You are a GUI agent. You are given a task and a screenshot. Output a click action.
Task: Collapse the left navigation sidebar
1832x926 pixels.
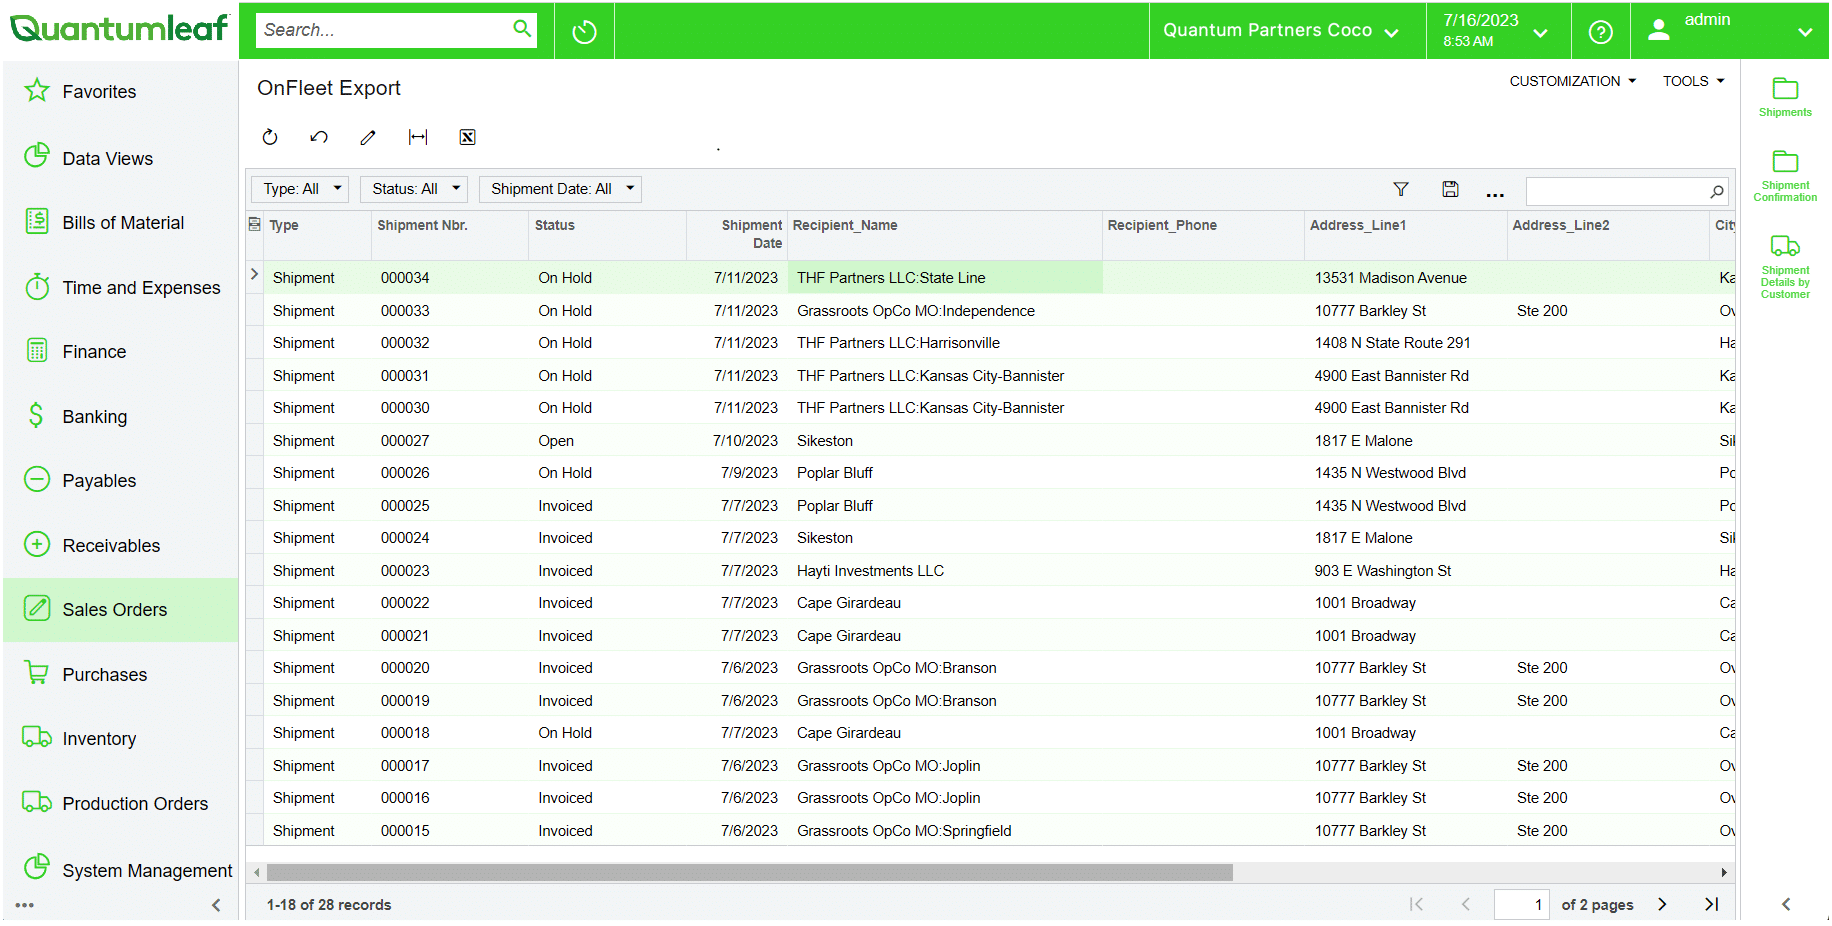coord(216,905)
